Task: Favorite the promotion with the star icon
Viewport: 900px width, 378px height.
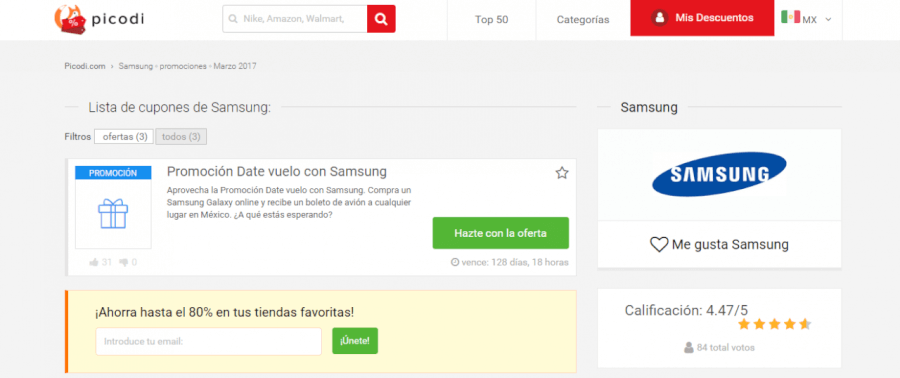Action: pos(562,173)
